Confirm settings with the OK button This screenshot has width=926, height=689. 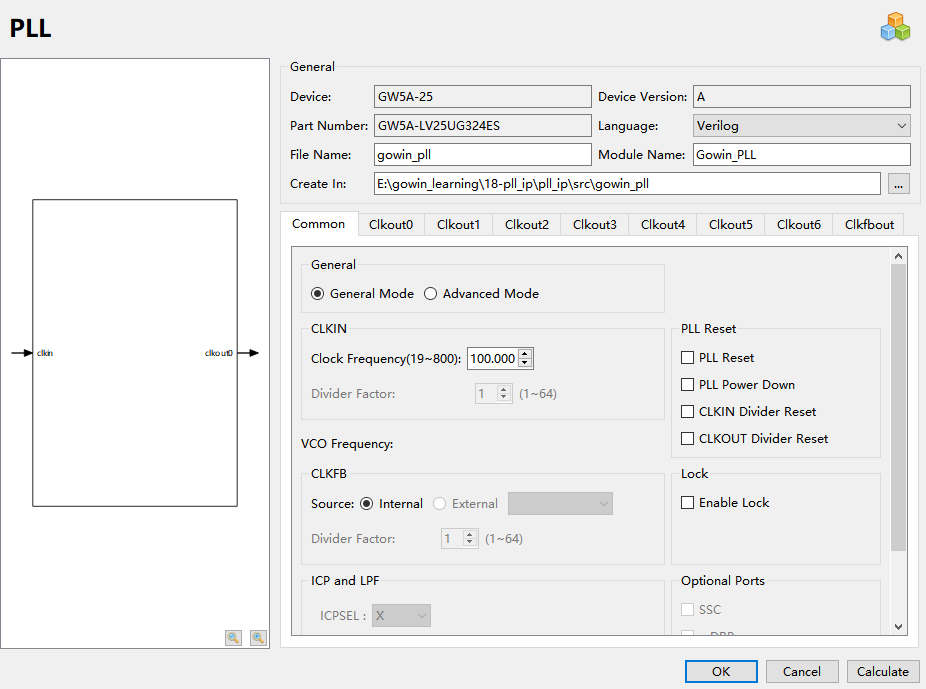[721, 671]
